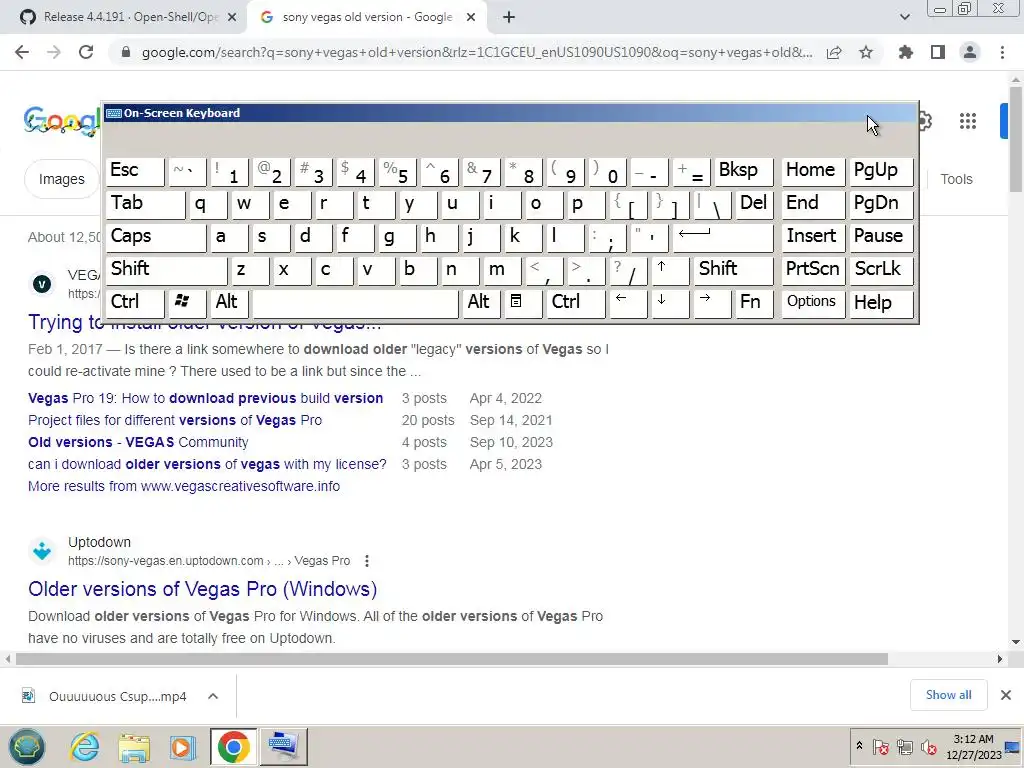Toggle right Ctrl key on On-Screen Keyboard
Image resolution: width=1024 pixels, height=768 pixels.
coord(575,302)
